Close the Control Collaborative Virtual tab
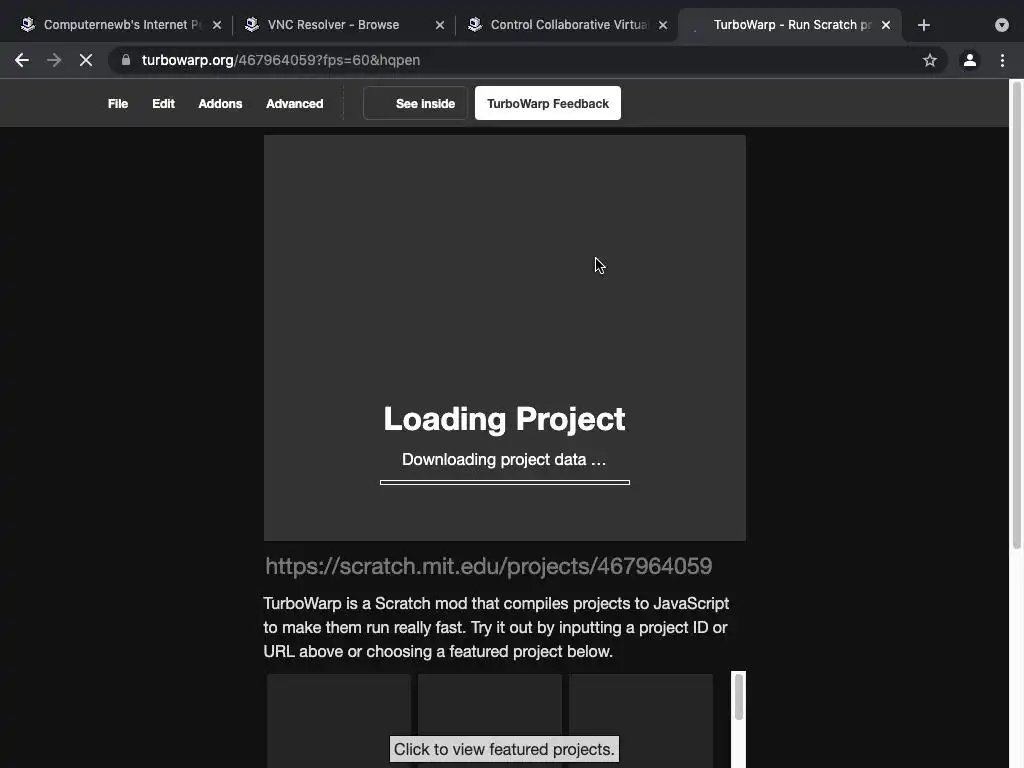Viewport: 1024px width, 768px height. point(663,25)
